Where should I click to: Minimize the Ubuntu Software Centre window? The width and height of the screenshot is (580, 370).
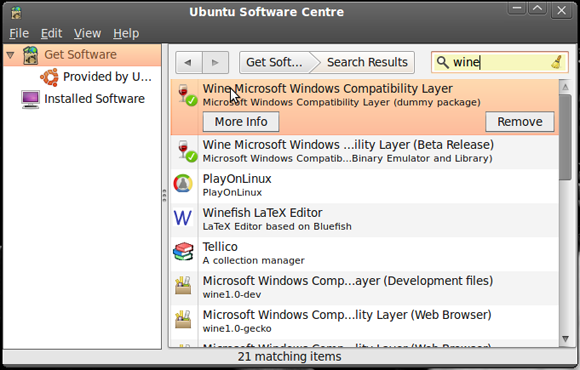(517, 9)
